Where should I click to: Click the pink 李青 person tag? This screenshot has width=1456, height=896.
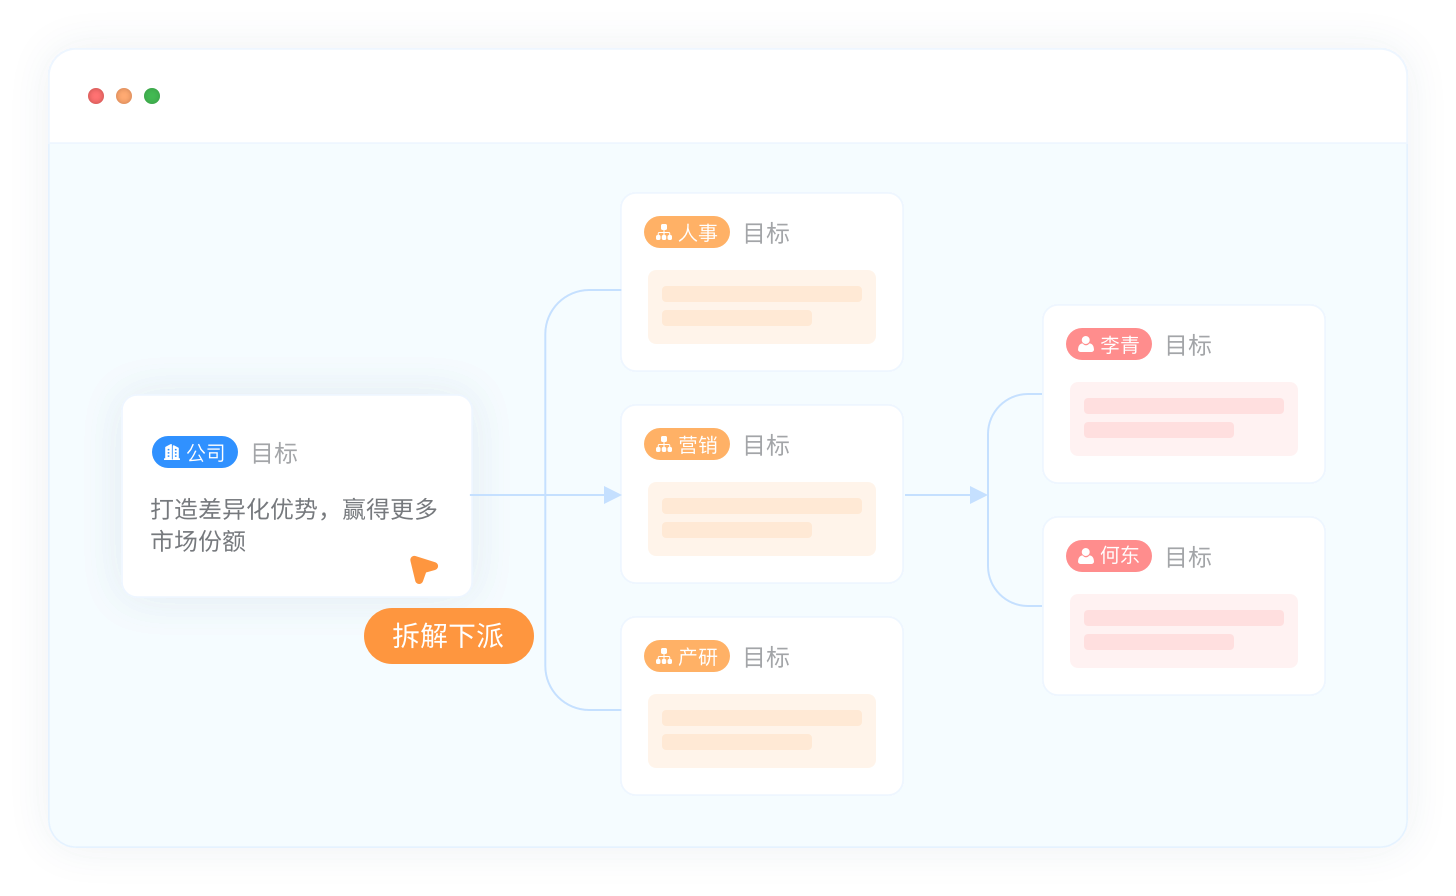1109,345
